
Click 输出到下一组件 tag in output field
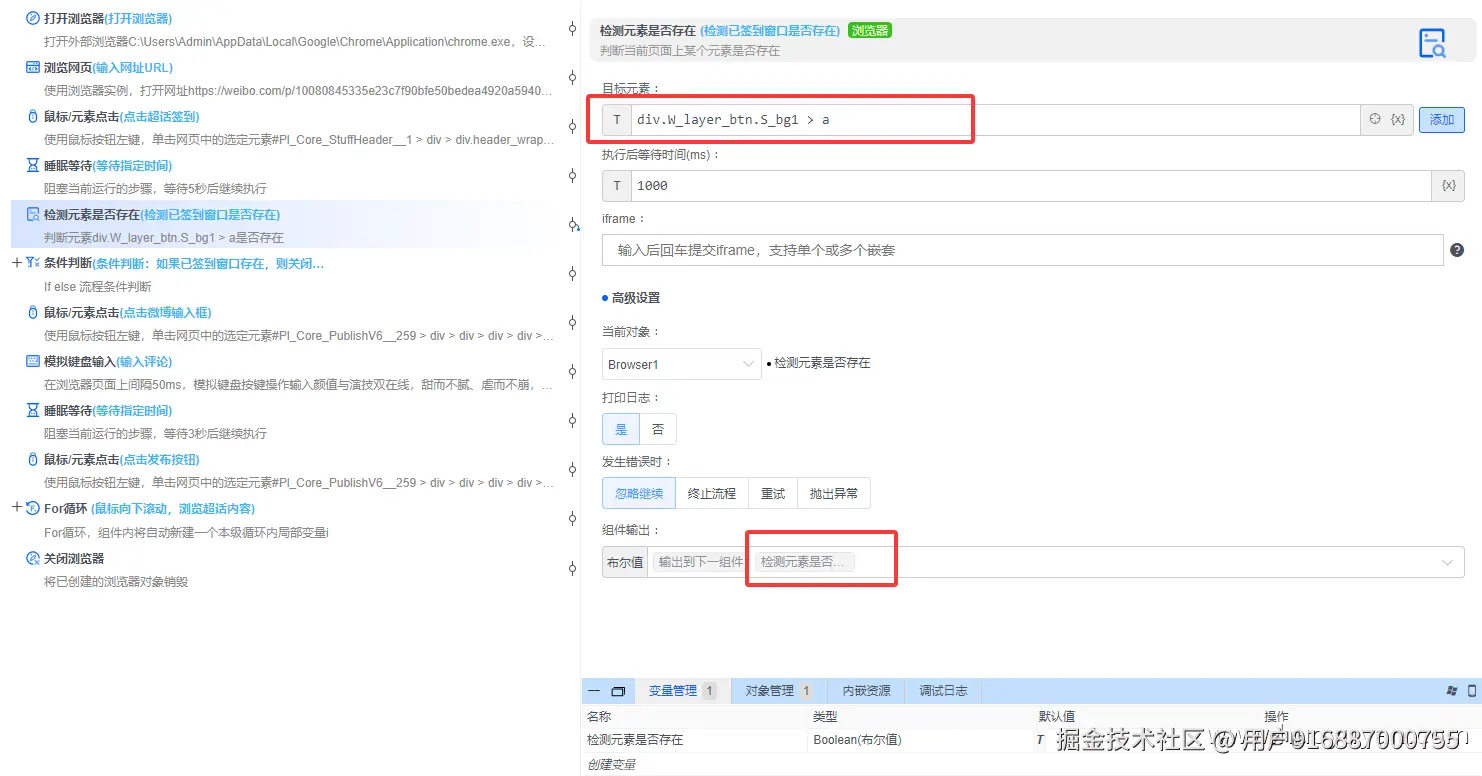(701, 562)
